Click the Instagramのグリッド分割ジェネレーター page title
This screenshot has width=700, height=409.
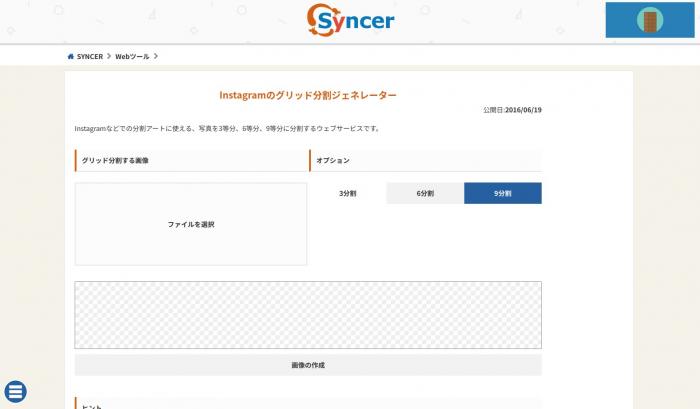(308, 95)
